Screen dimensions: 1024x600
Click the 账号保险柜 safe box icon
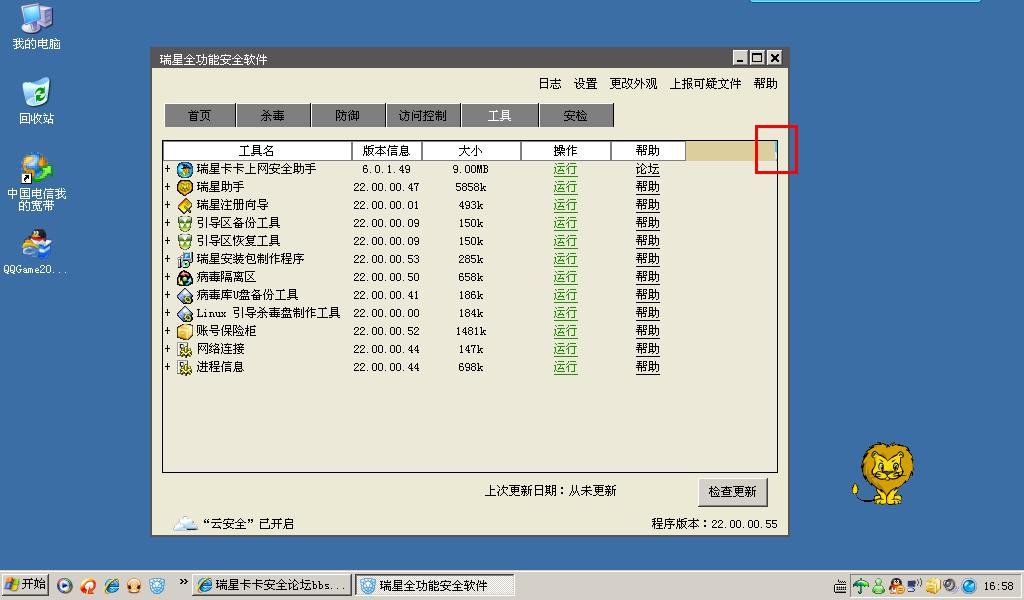(x=185, y=332)
